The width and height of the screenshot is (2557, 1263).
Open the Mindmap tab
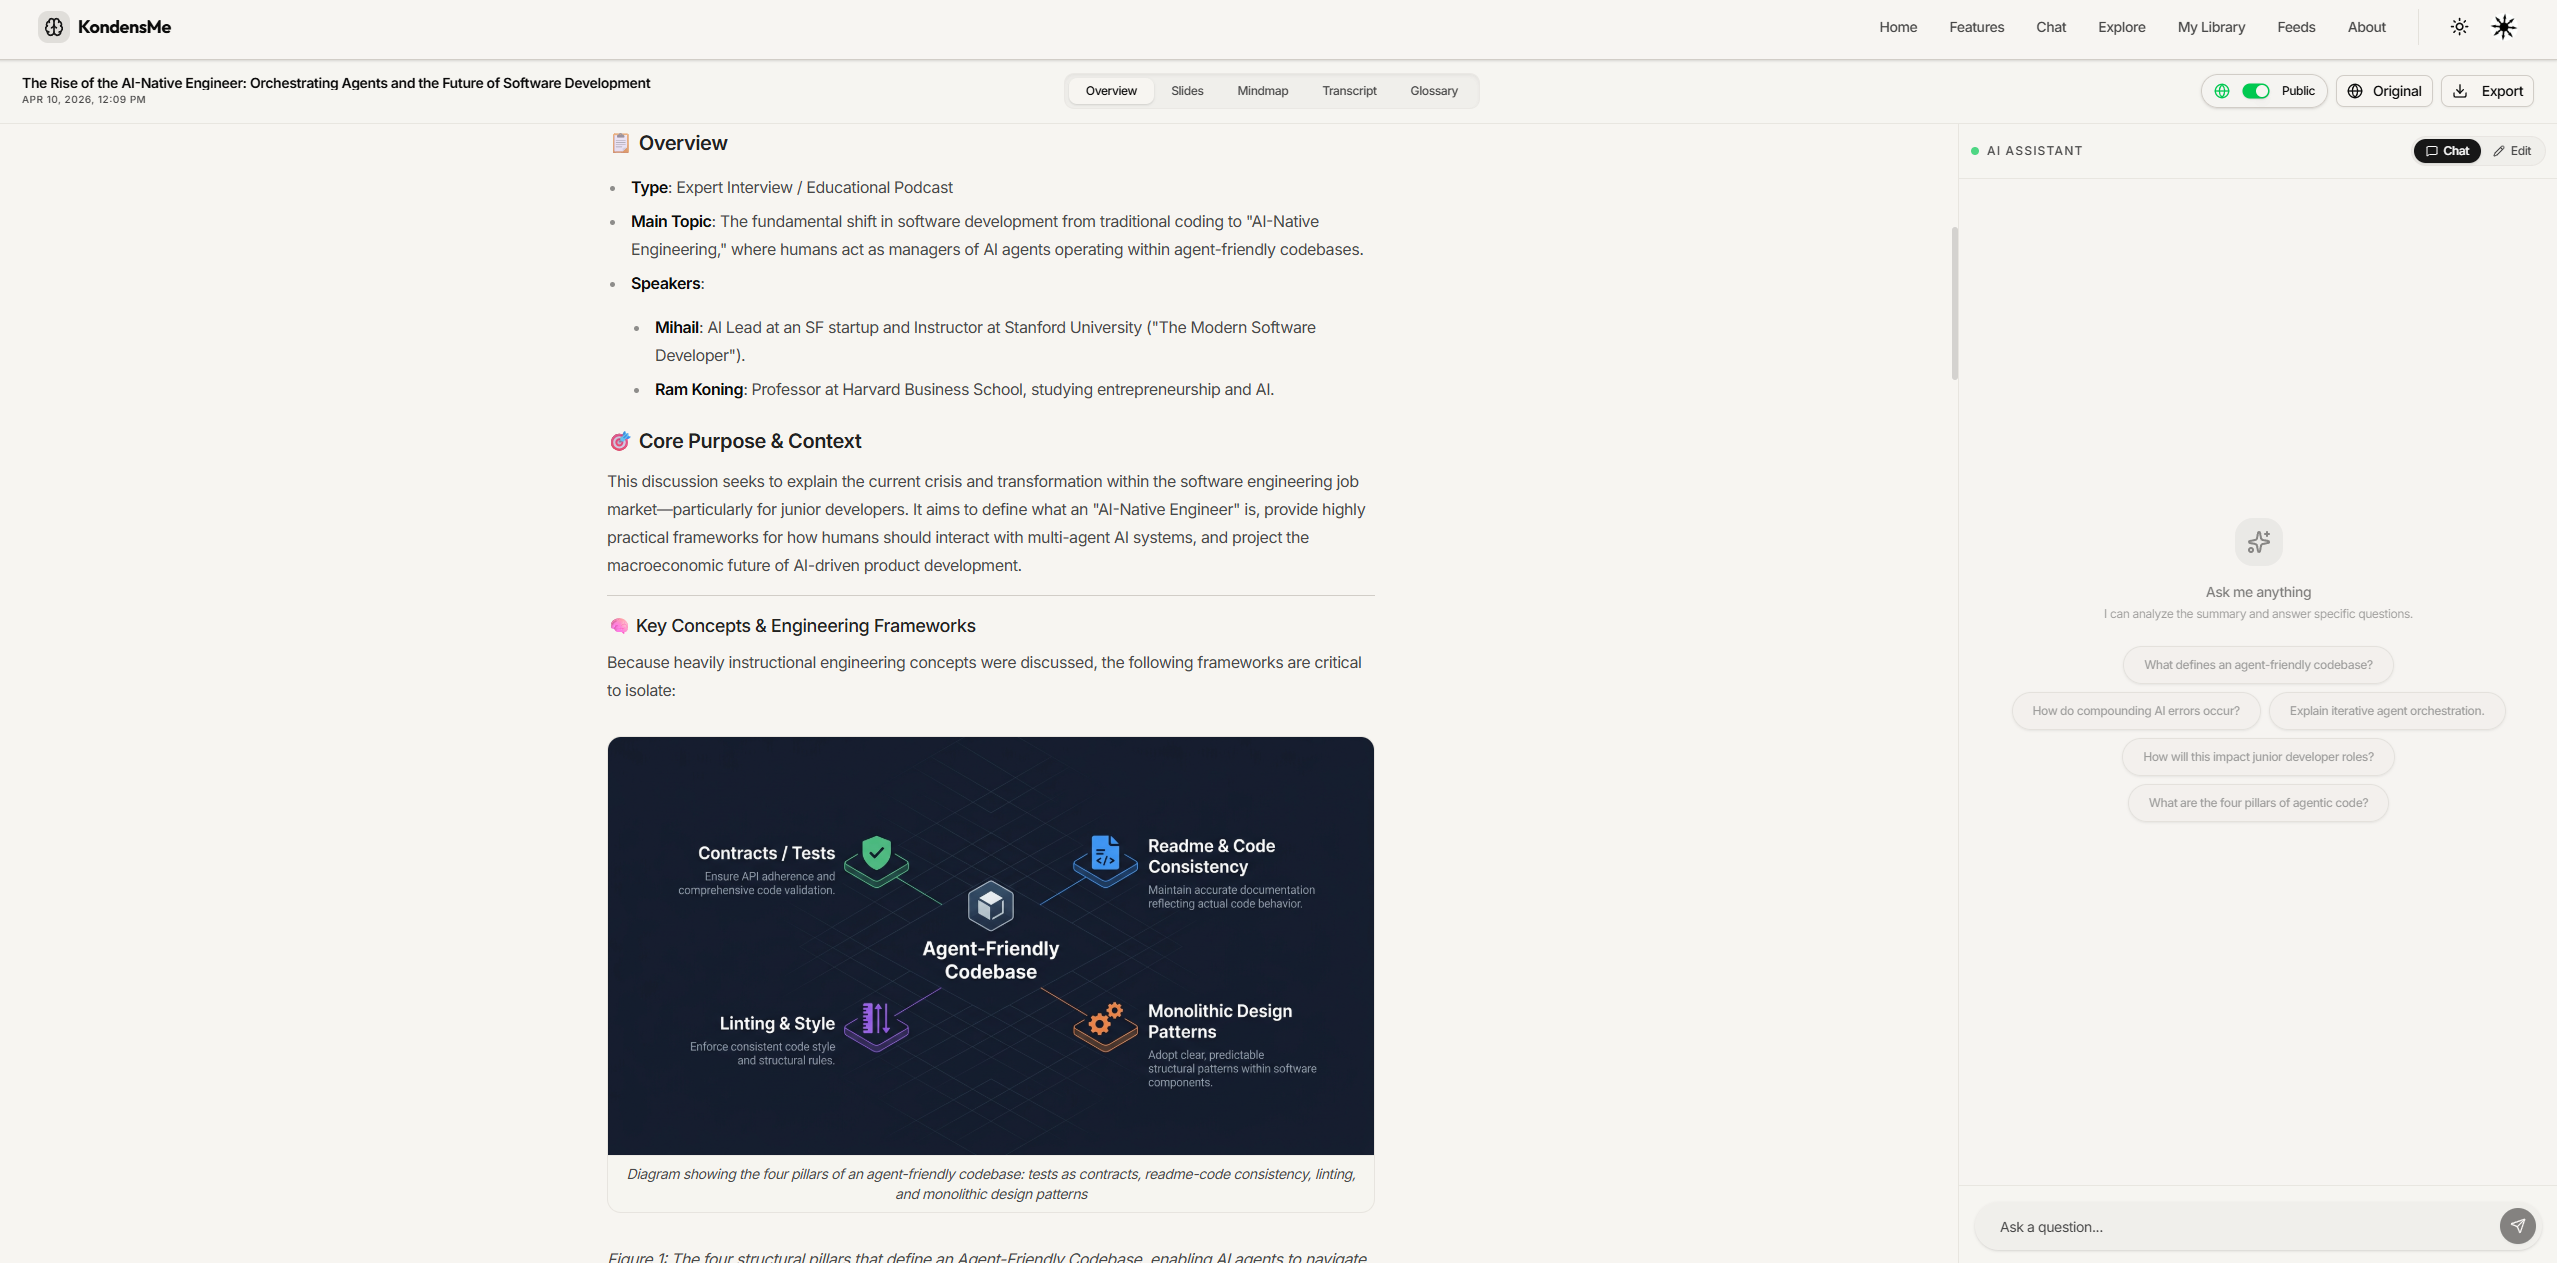tap(1262, 91)
